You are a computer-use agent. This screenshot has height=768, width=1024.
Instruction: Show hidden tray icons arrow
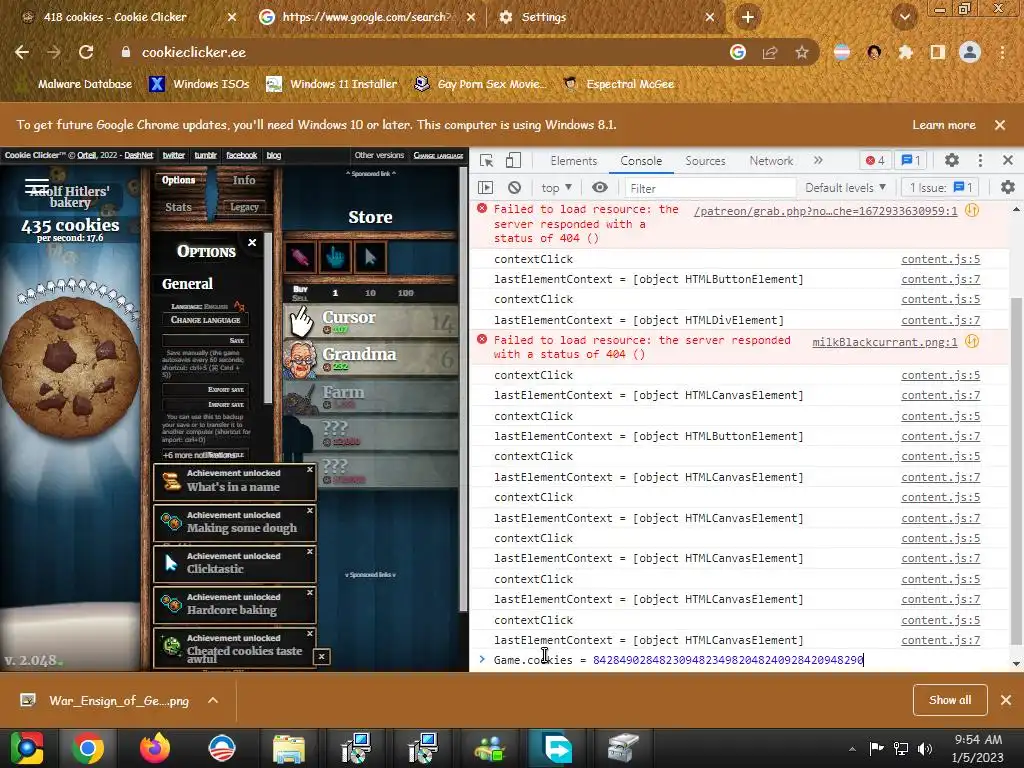point(852,749)
